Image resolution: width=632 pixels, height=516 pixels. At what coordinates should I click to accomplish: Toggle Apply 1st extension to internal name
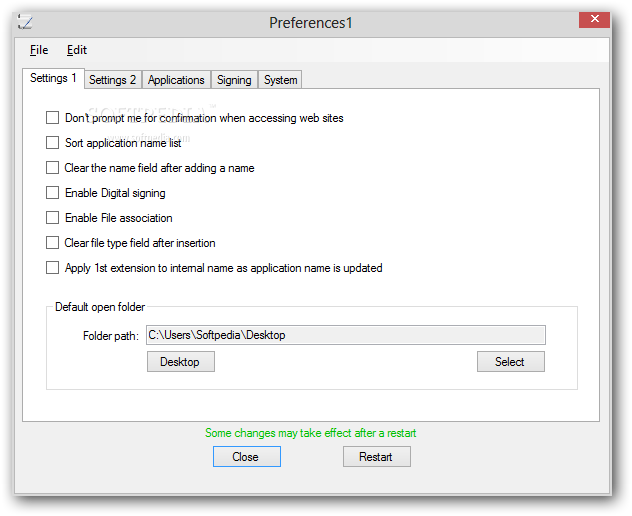pyautogui.click(x=52, y=268)
